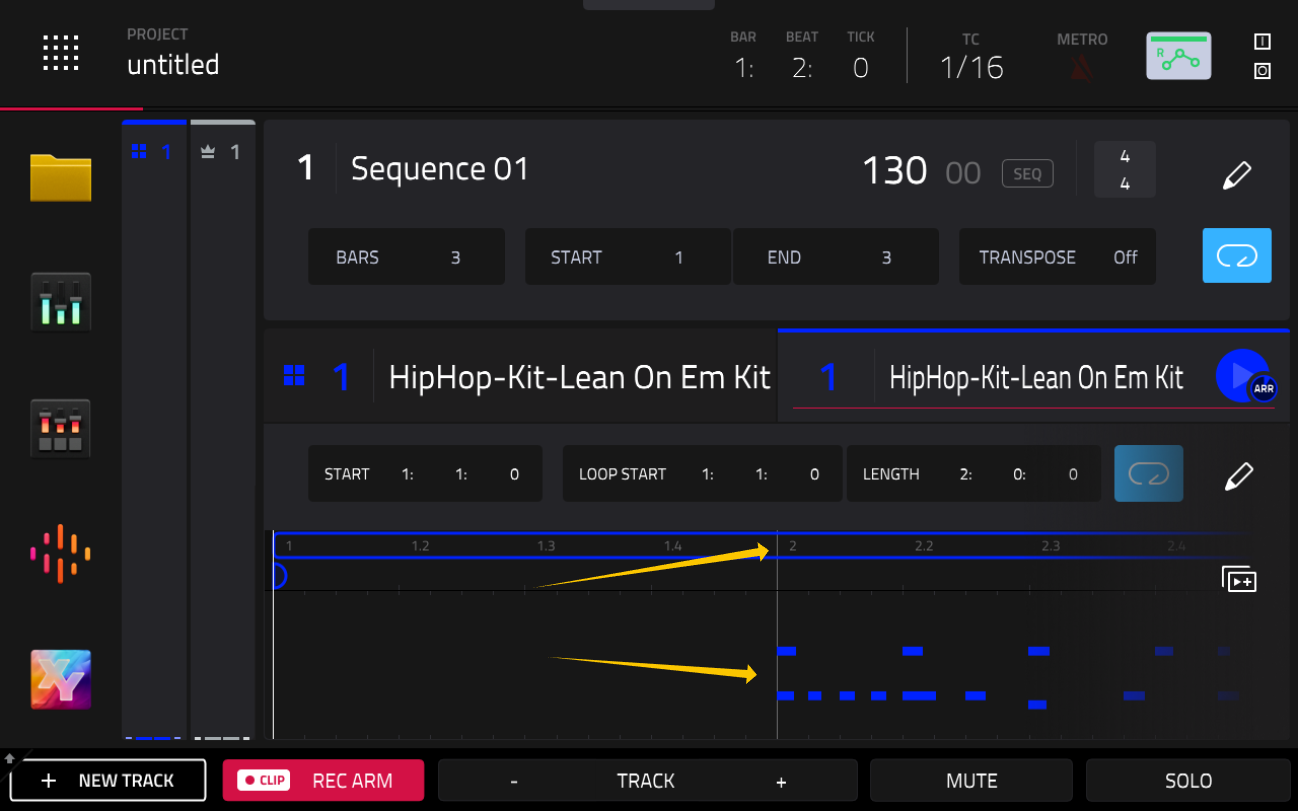The width and height of the screenshot is (1298, 811).
Task: Click the REC ARM clip button
Action: 323,780
